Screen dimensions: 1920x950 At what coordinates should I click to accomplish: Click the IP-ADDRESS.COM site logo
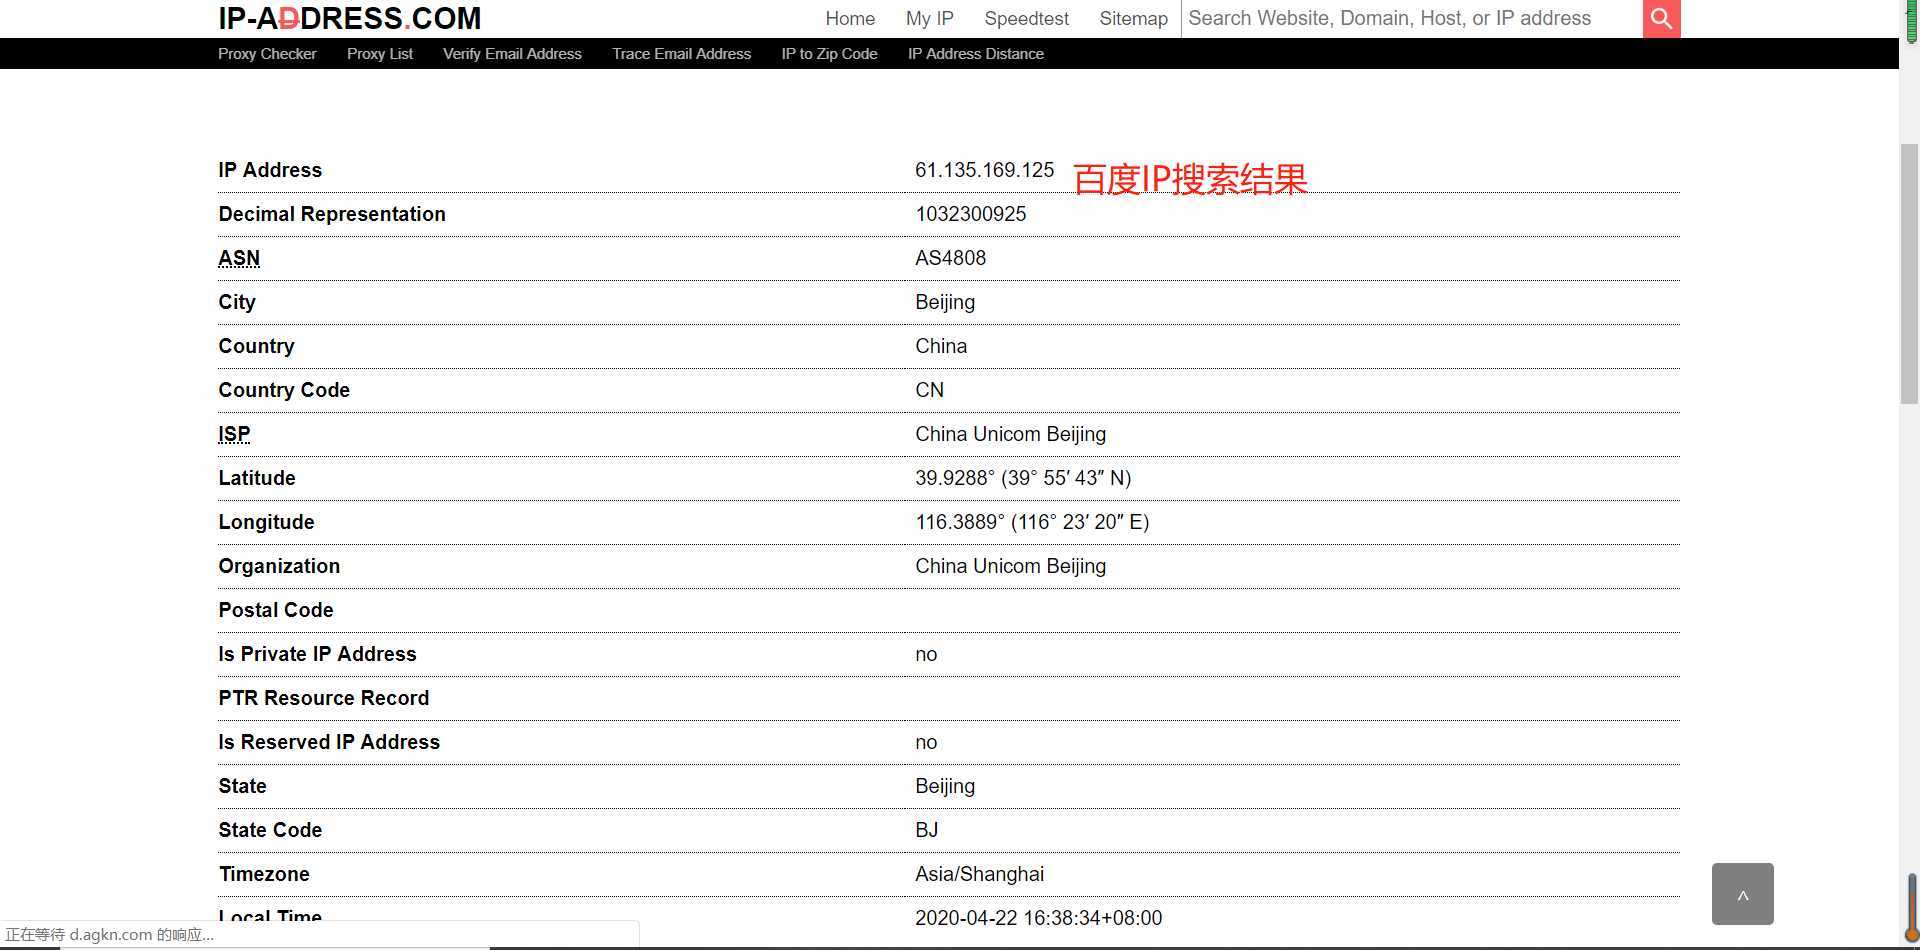click(x=349, y=18)
